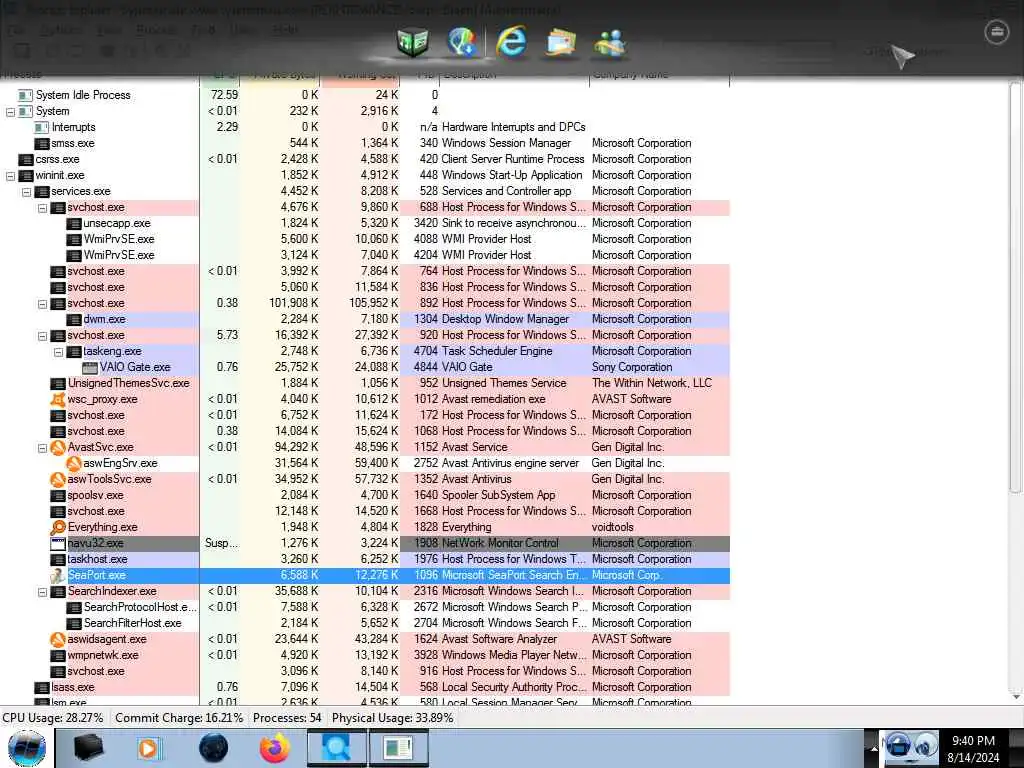
Task: Show hidden tray icons arrow
Action: click(873, 748)
